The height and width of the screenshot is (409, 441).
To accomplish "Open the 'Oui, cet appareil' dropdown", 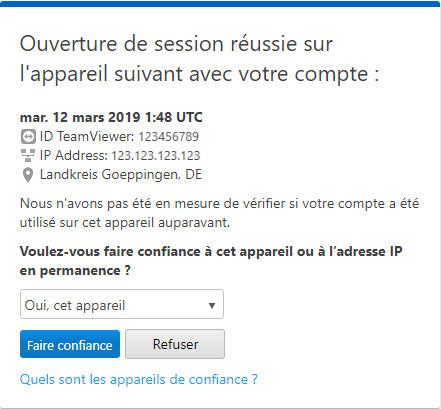I will pos(122,304).
